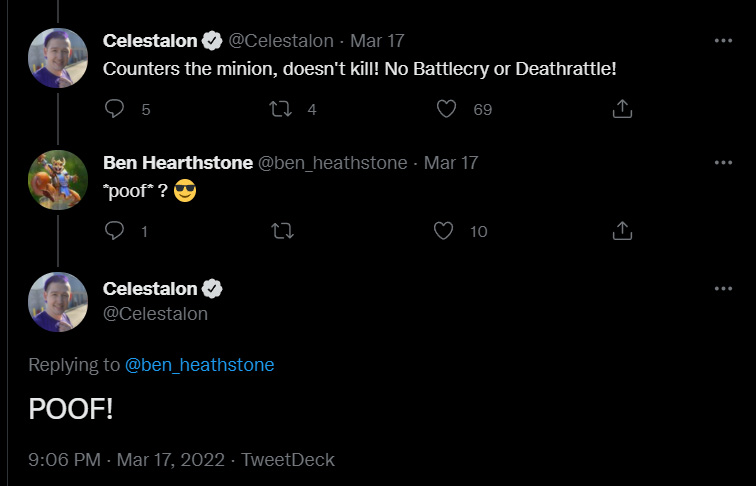The height and width of the screenshot is (486, 756).
Task: Reply to Celestalon's Counters the minion tweet
Action: click(x=115, y=109)
